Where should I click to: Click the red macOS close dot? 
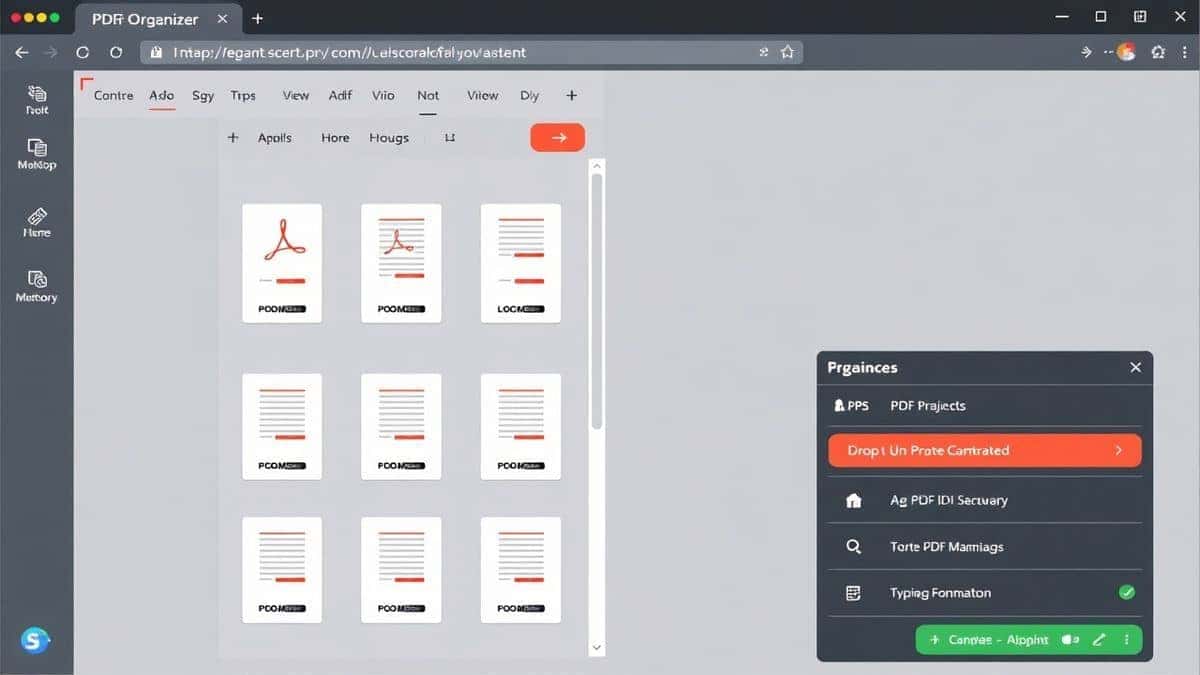(14, 18)
